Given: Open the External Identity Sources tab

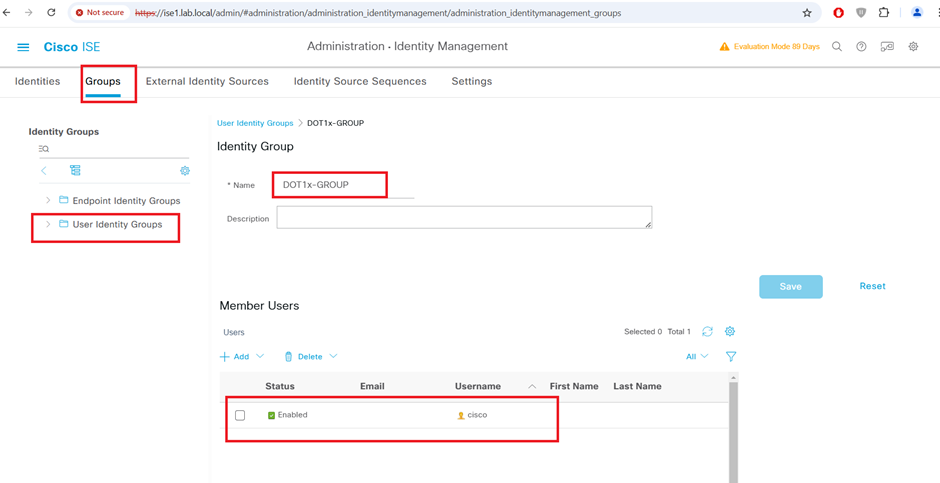Looking at the screenshot, I should click(207, 82).
